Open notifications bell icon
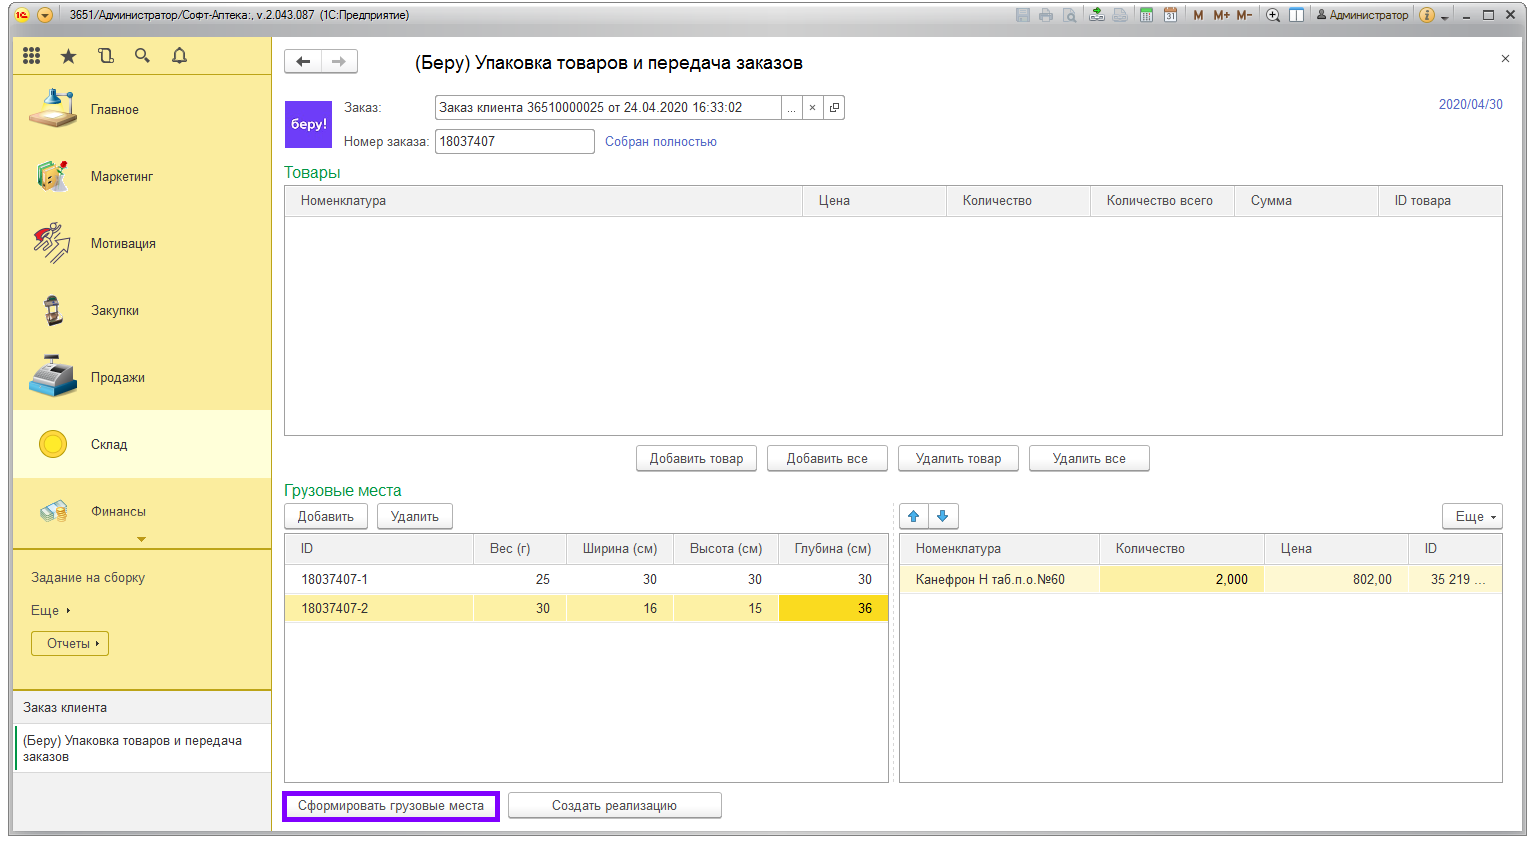The height and width of the screenshot is (842, 1536). pos(179,56)
